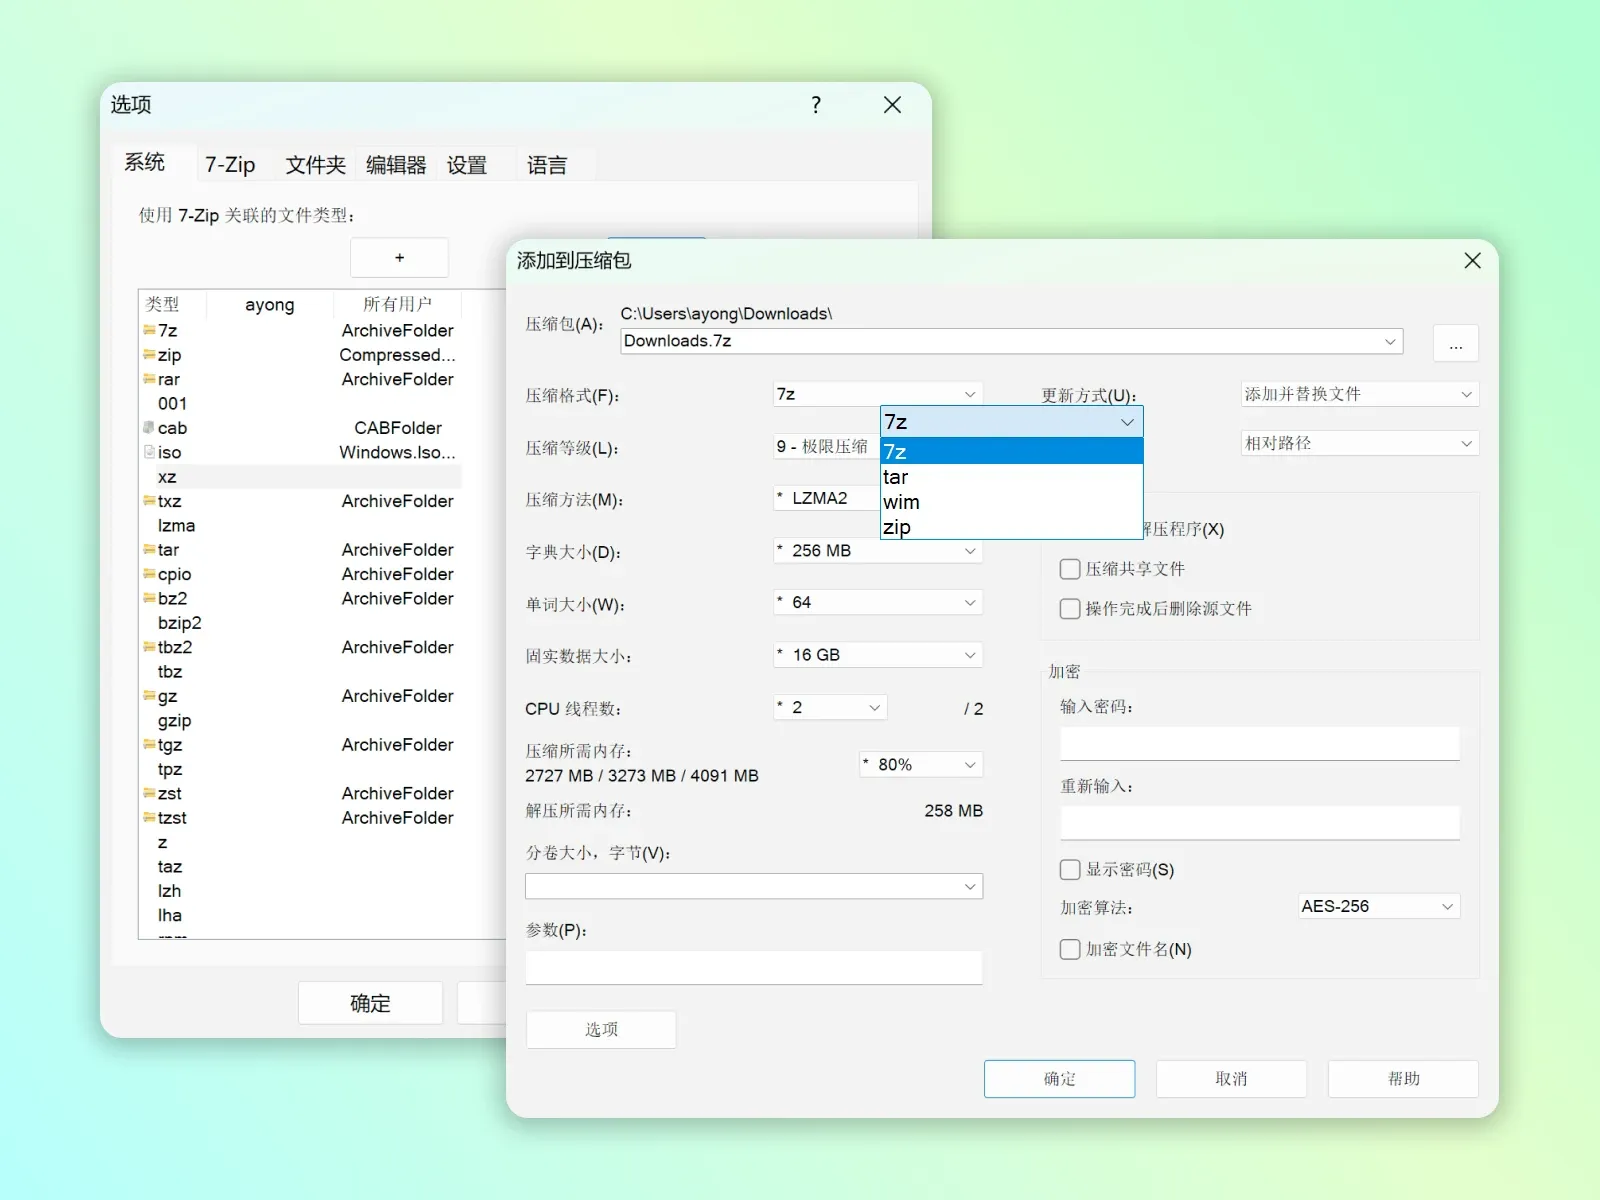Viewport: 1600px width, 1200px height.
Task: Click the cab file type icon
Action: click(149, 428)
